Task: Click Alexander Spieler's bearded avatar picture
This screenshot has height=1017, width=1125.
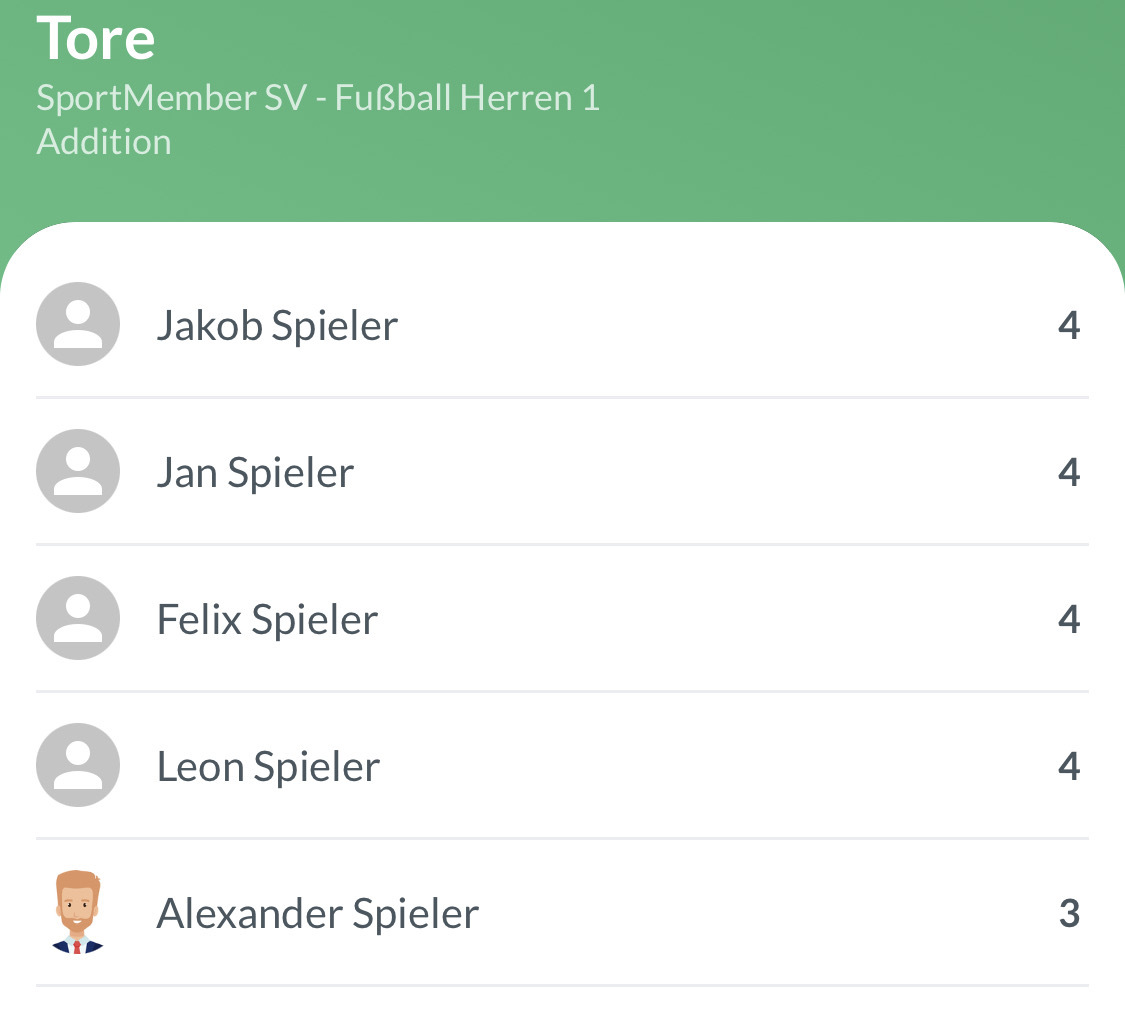Action: (x=78, y=912)
